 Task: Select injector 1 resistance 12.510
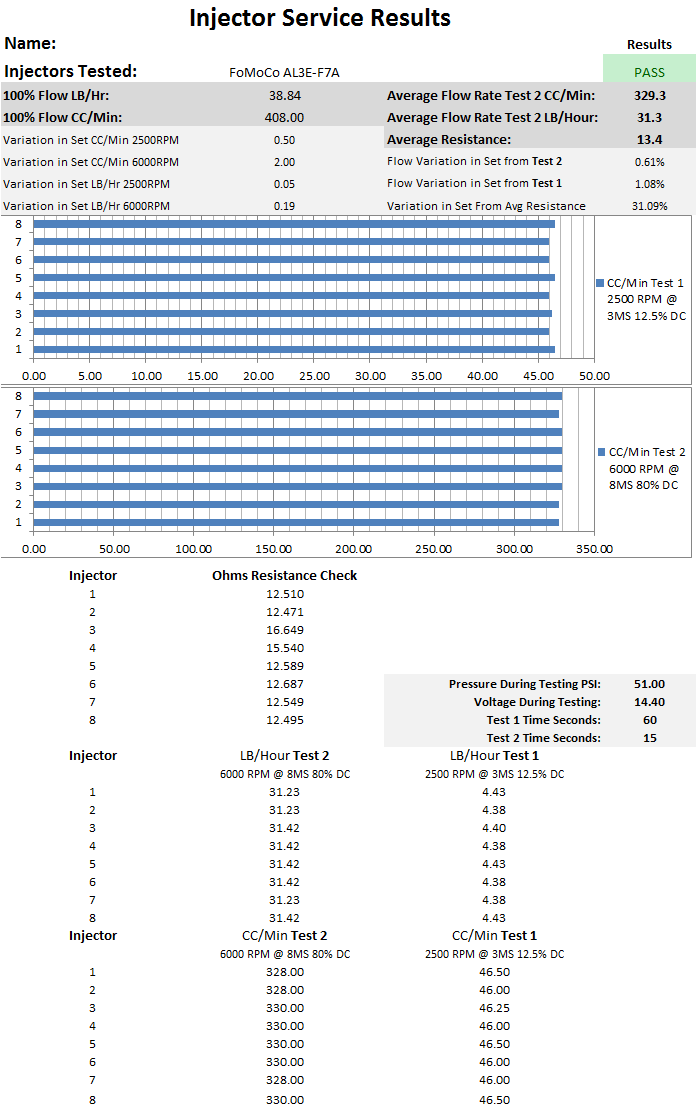[x=285, y=594]
